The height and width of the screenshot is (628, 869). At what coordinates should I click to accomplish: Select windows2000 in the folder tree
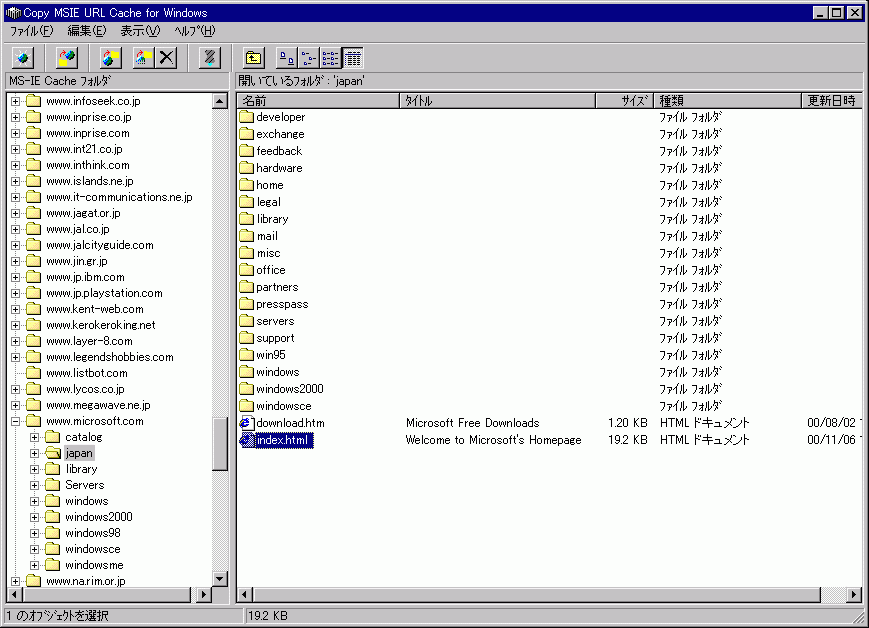(x=99, y=517)
